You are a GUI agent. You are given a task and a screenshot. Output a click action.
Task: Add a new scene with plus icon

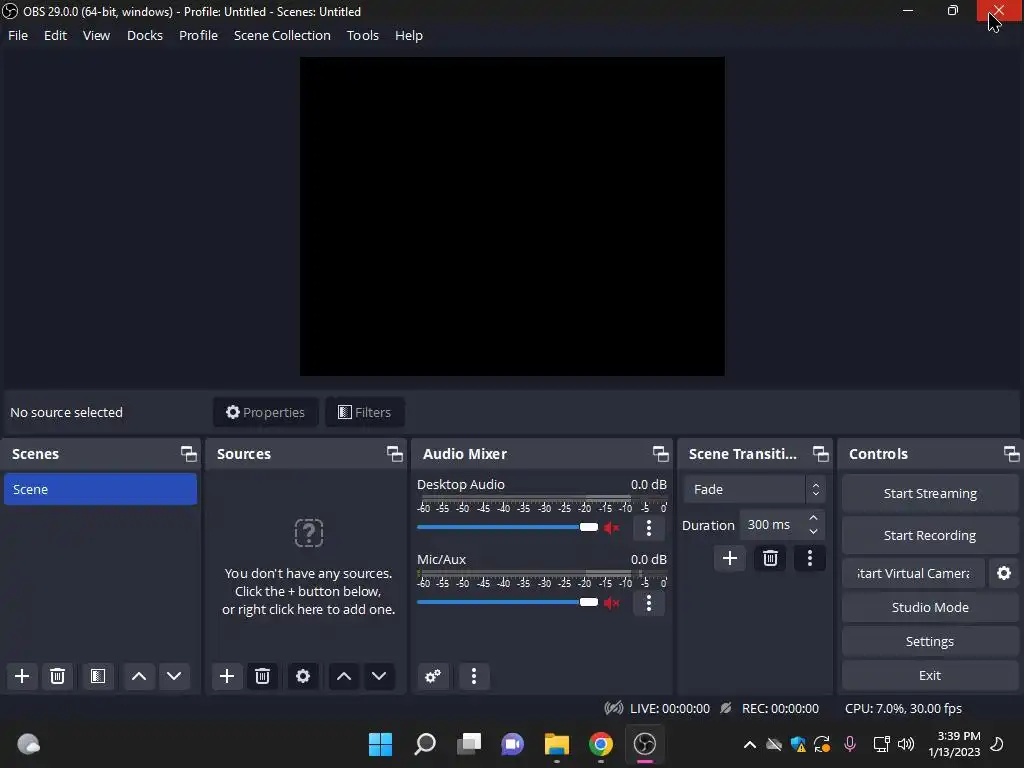(x=22, y=676)
